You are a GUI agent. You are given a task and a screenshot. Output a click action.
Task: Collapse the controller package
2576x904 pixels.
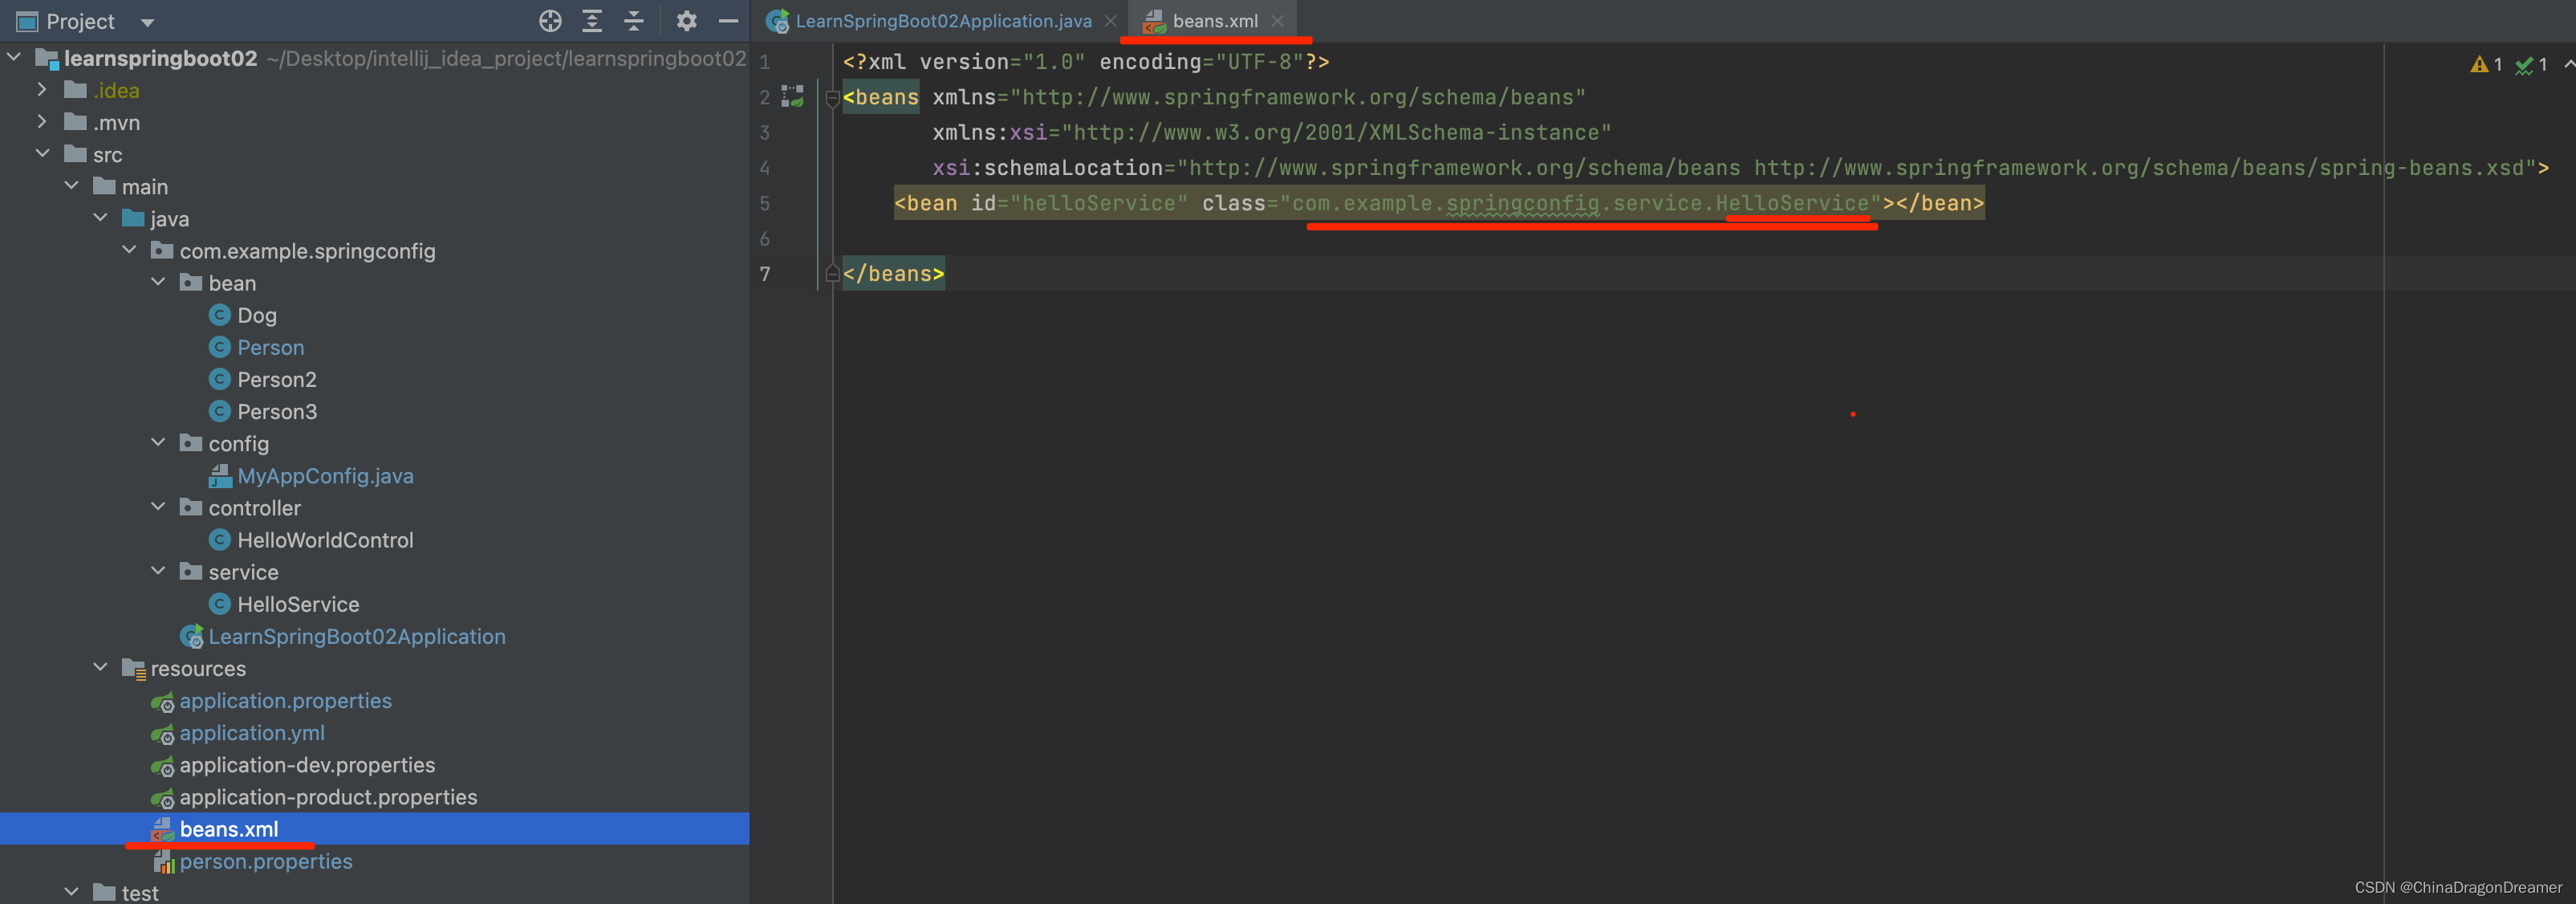point(158,506)
